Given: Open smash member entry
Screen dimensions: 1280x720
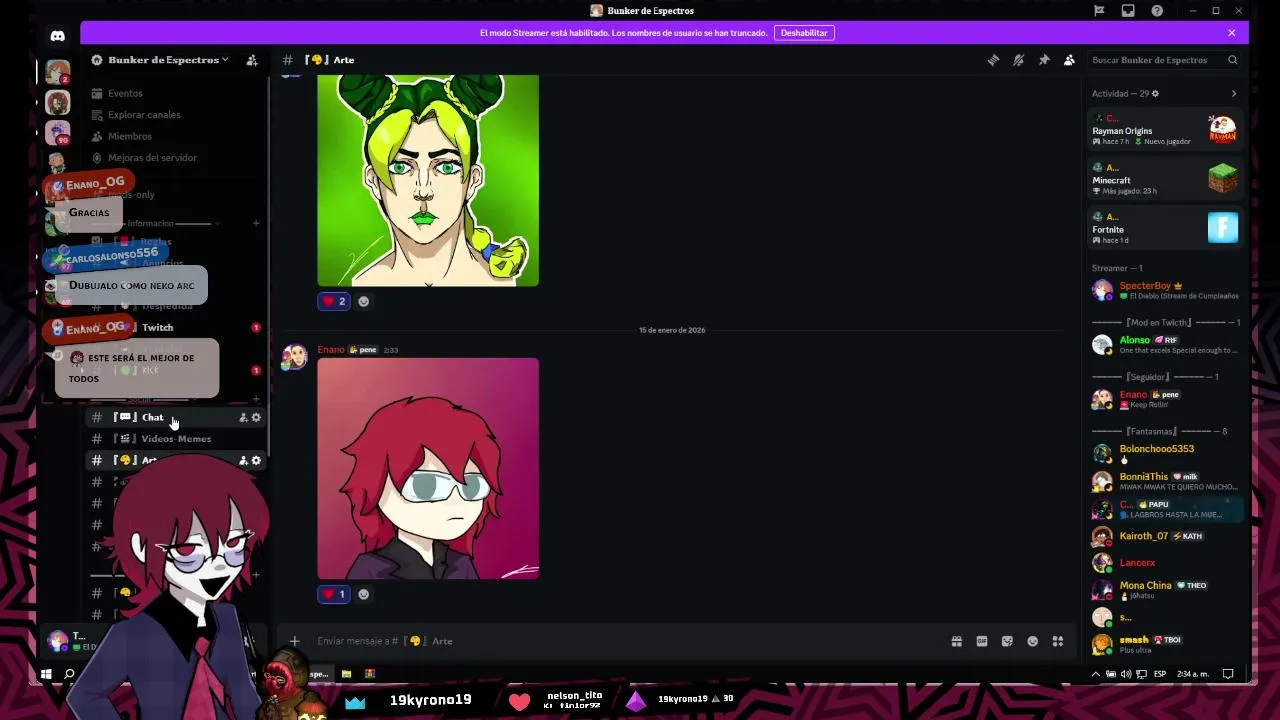Looking at the screenshot, I should pos(1165,644).
